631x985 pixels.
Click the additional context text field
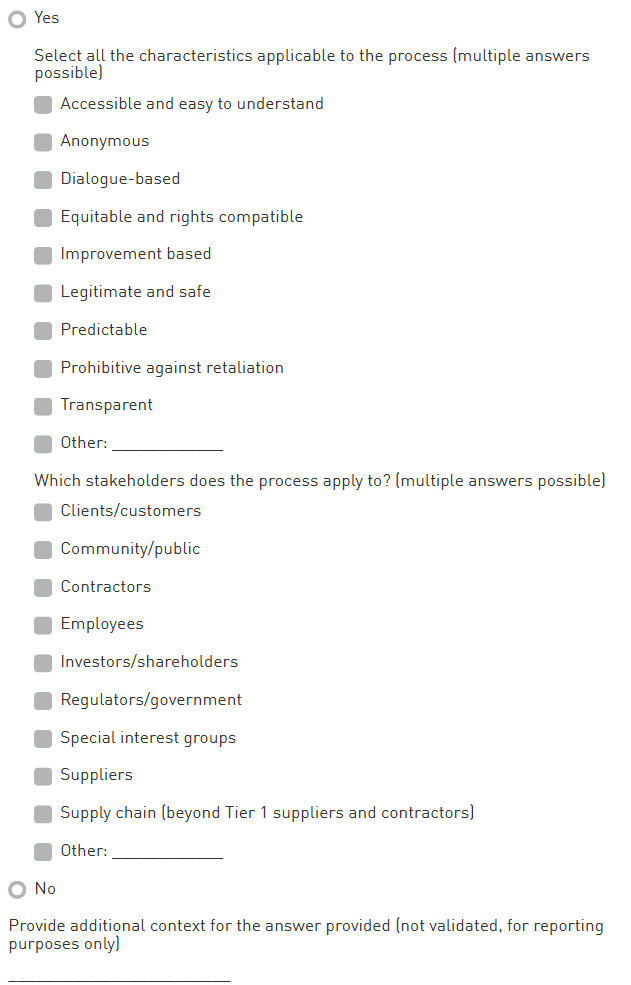[x=120, y=974]
